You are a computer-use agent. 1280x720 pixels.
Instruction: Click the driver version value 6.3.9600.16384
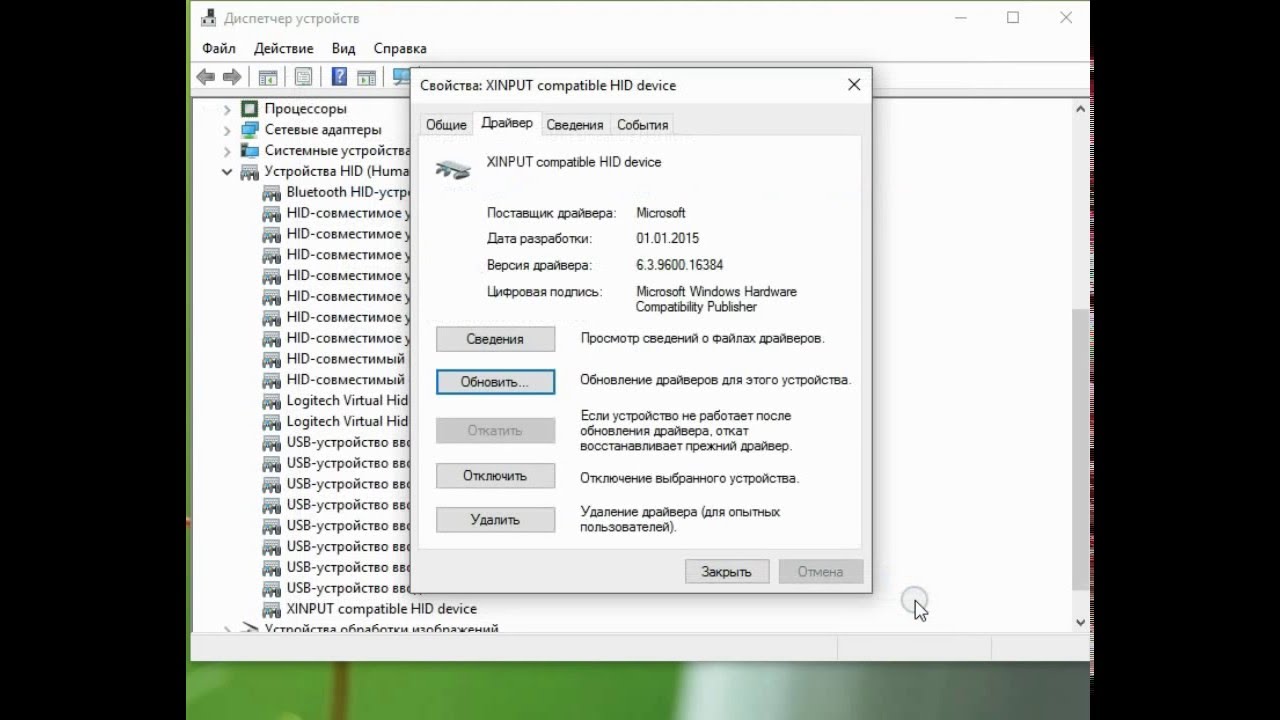pos(679,265)
